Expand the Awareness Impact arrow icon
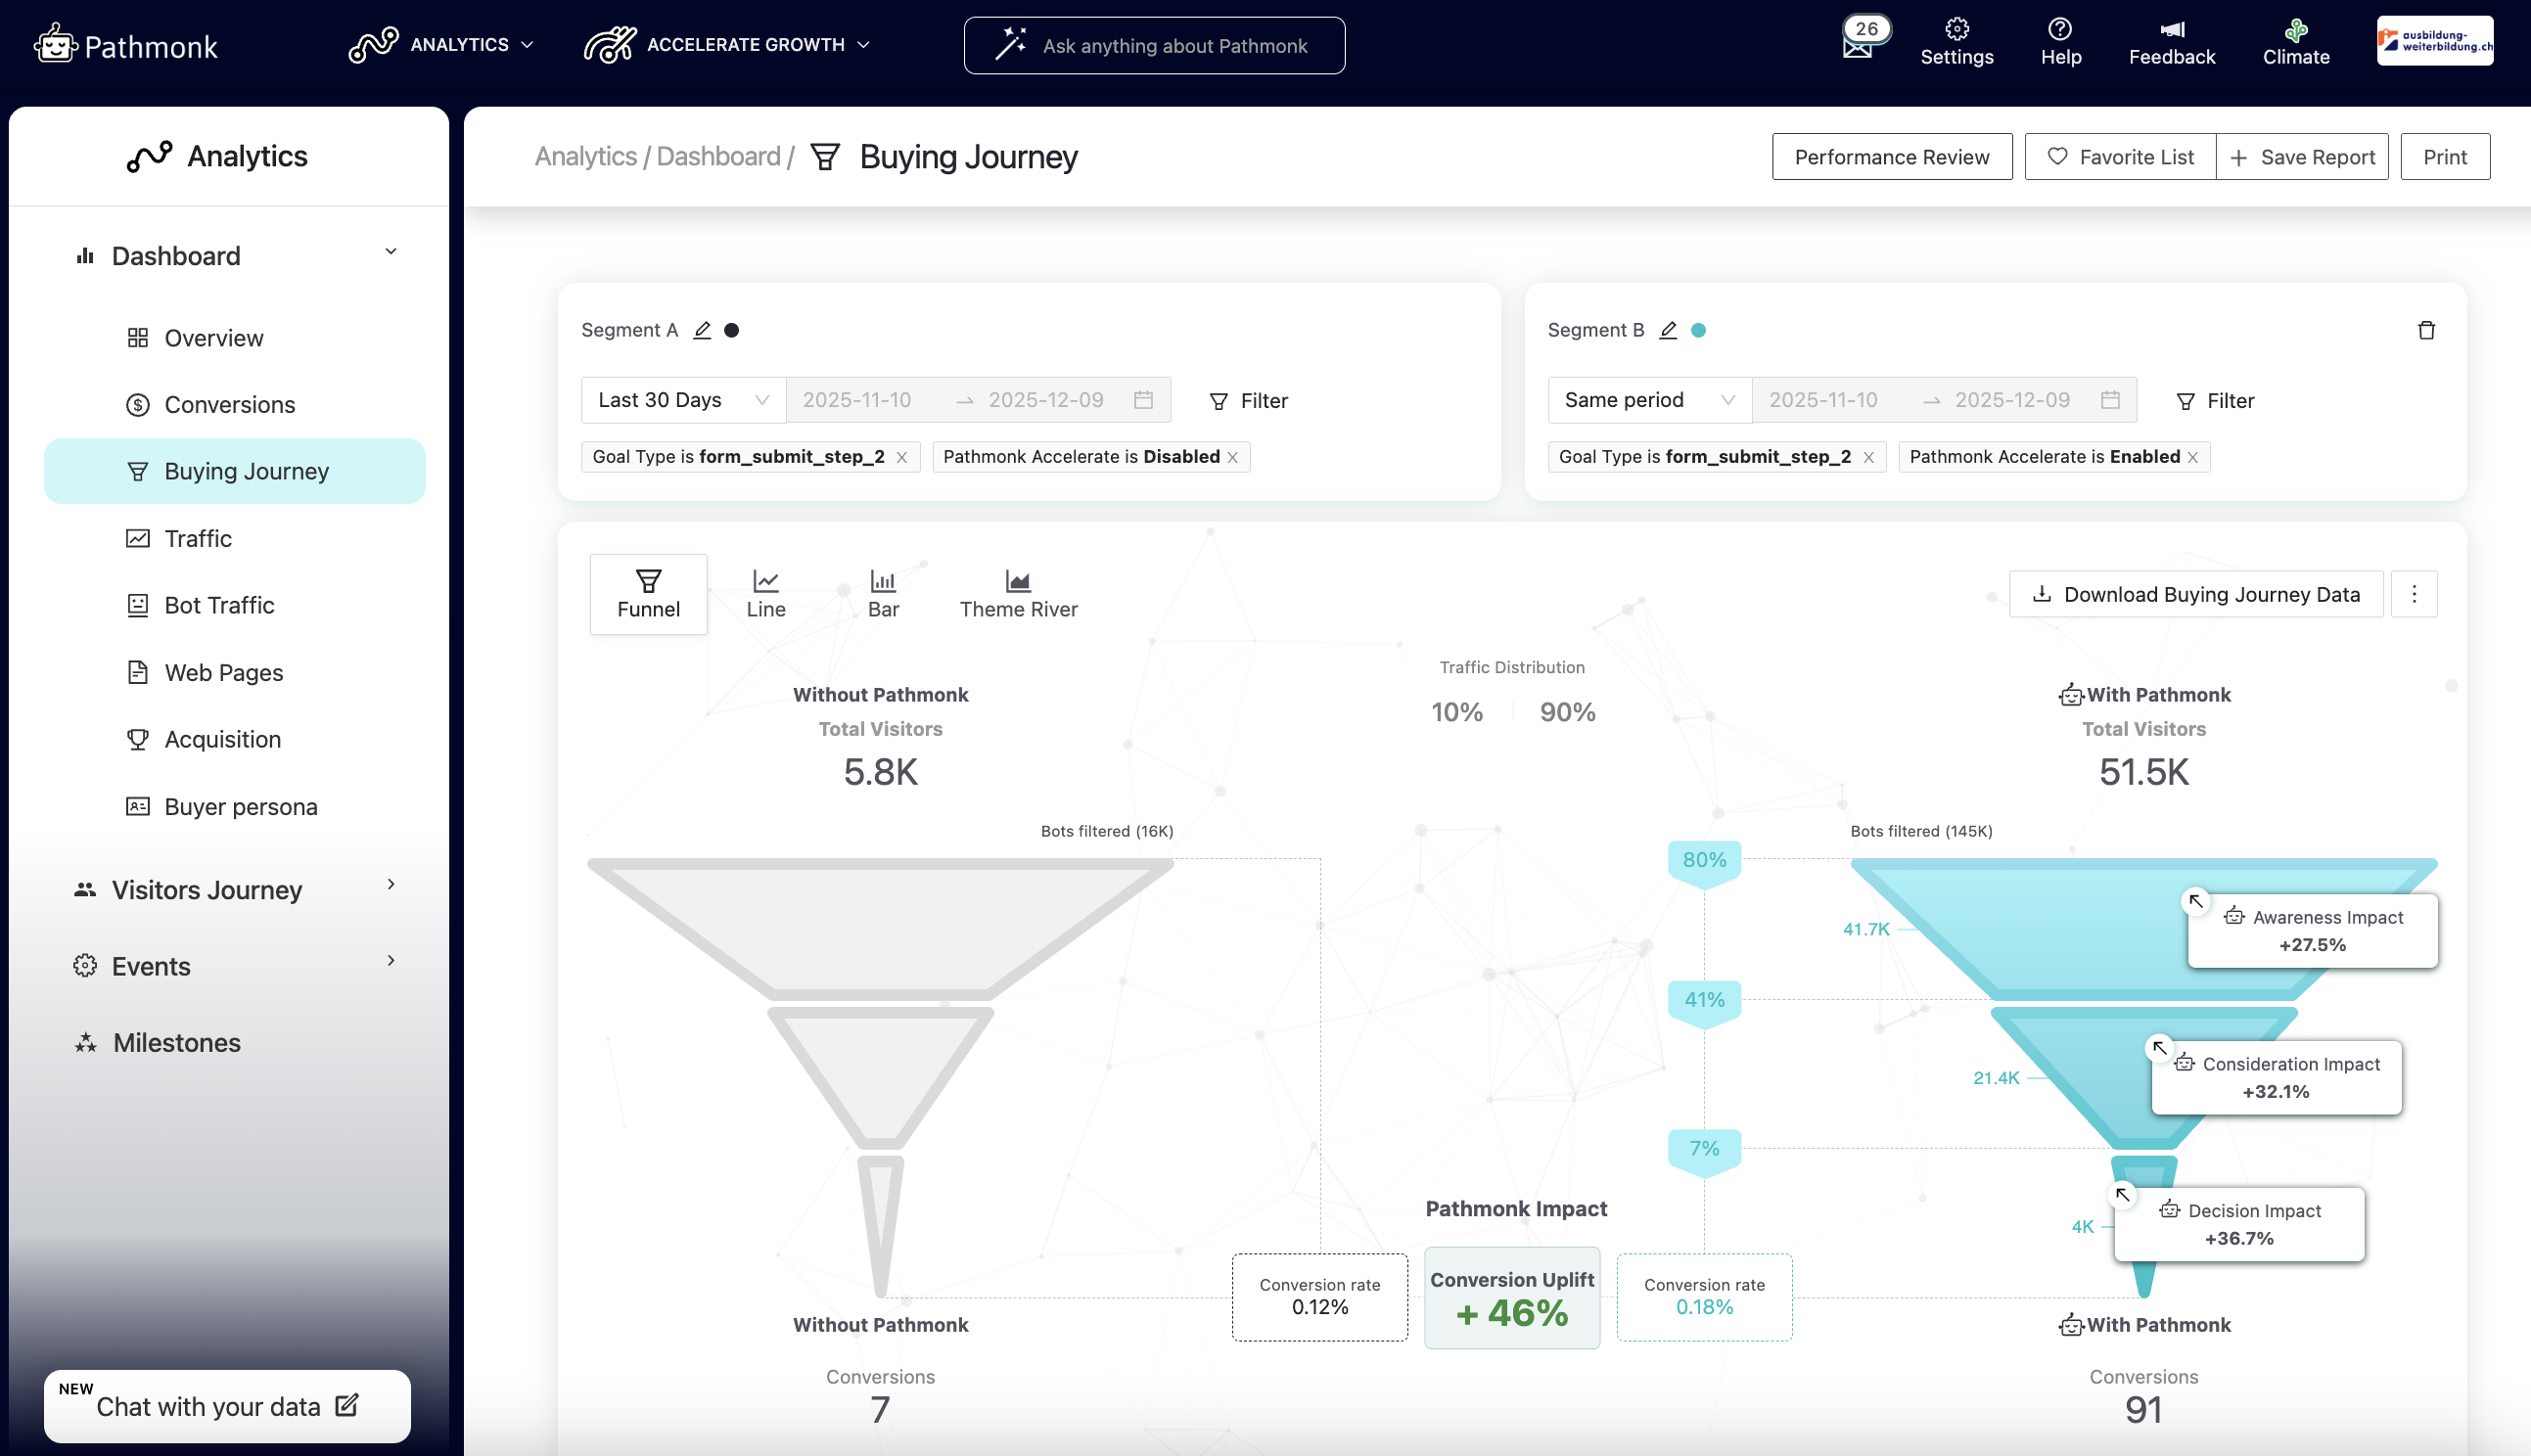 pos(2195,901)
